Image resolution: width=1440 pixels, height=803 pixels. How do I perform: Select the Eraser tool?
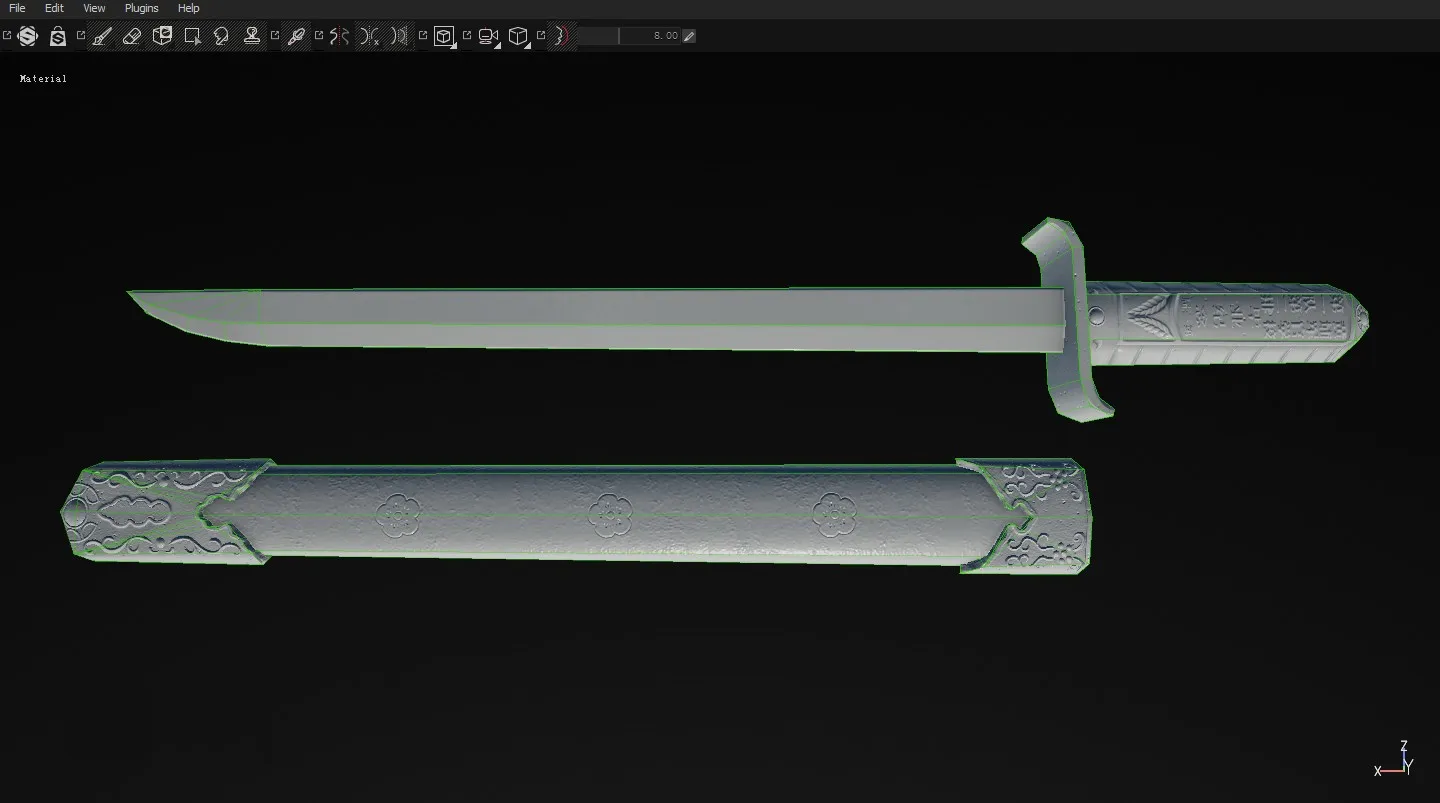pos(132,36)
